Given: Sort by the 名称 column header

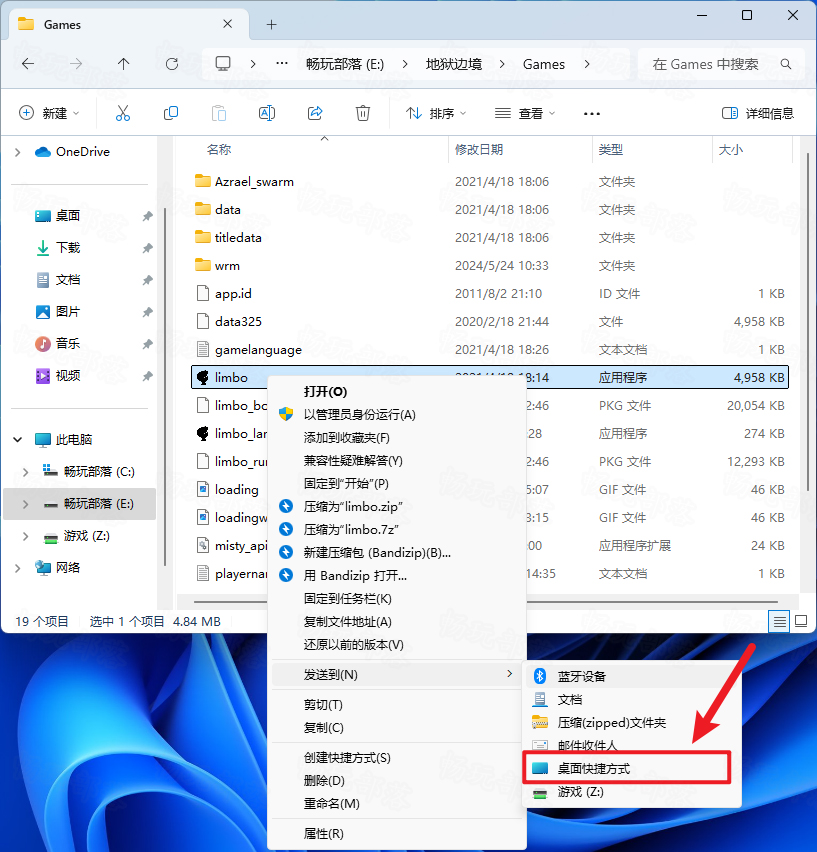Looking at the screenshot, I should pos(219,149).
